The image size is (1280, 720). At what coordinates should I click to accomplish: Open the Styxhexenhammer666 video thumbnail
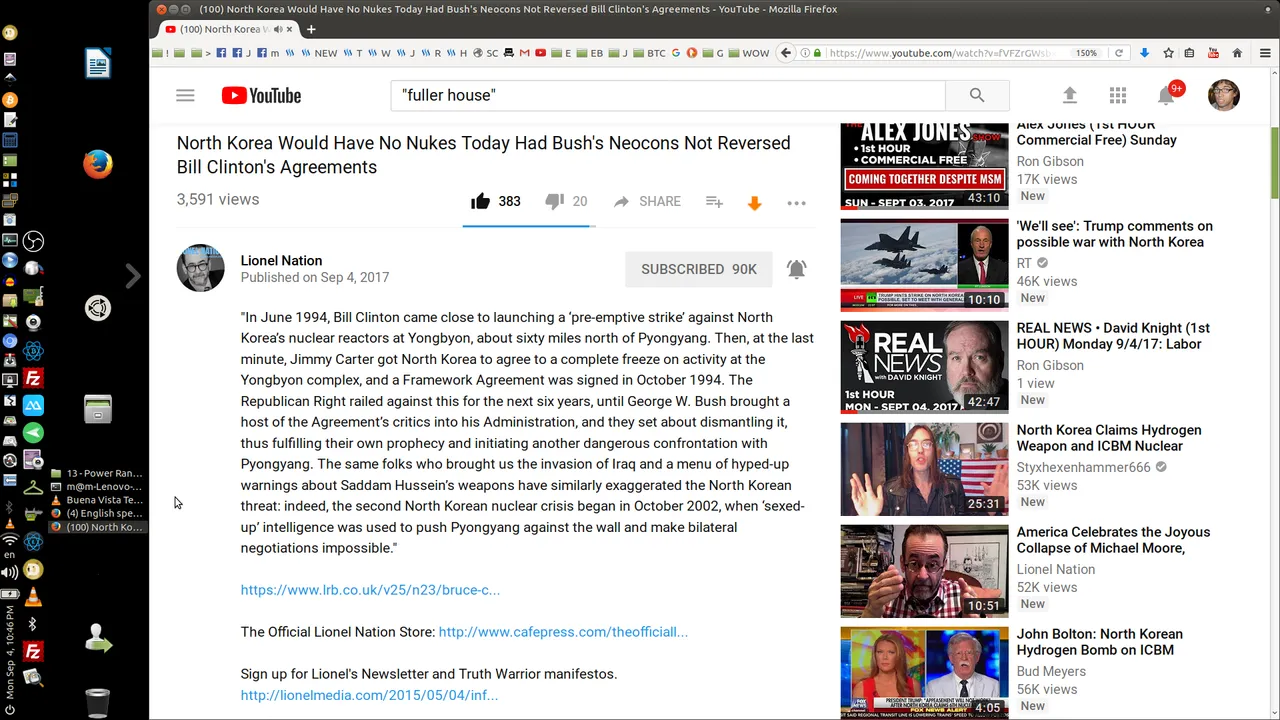pos(924,469)
